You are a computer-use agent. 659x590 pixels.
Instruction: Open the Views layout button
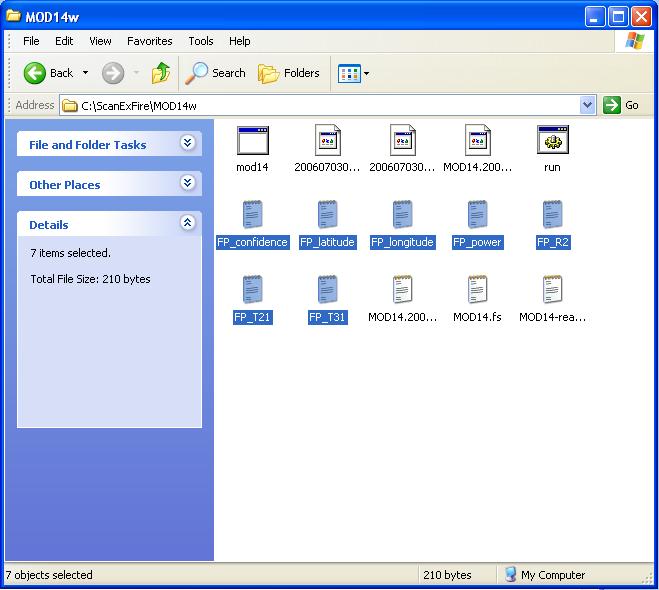349,74
